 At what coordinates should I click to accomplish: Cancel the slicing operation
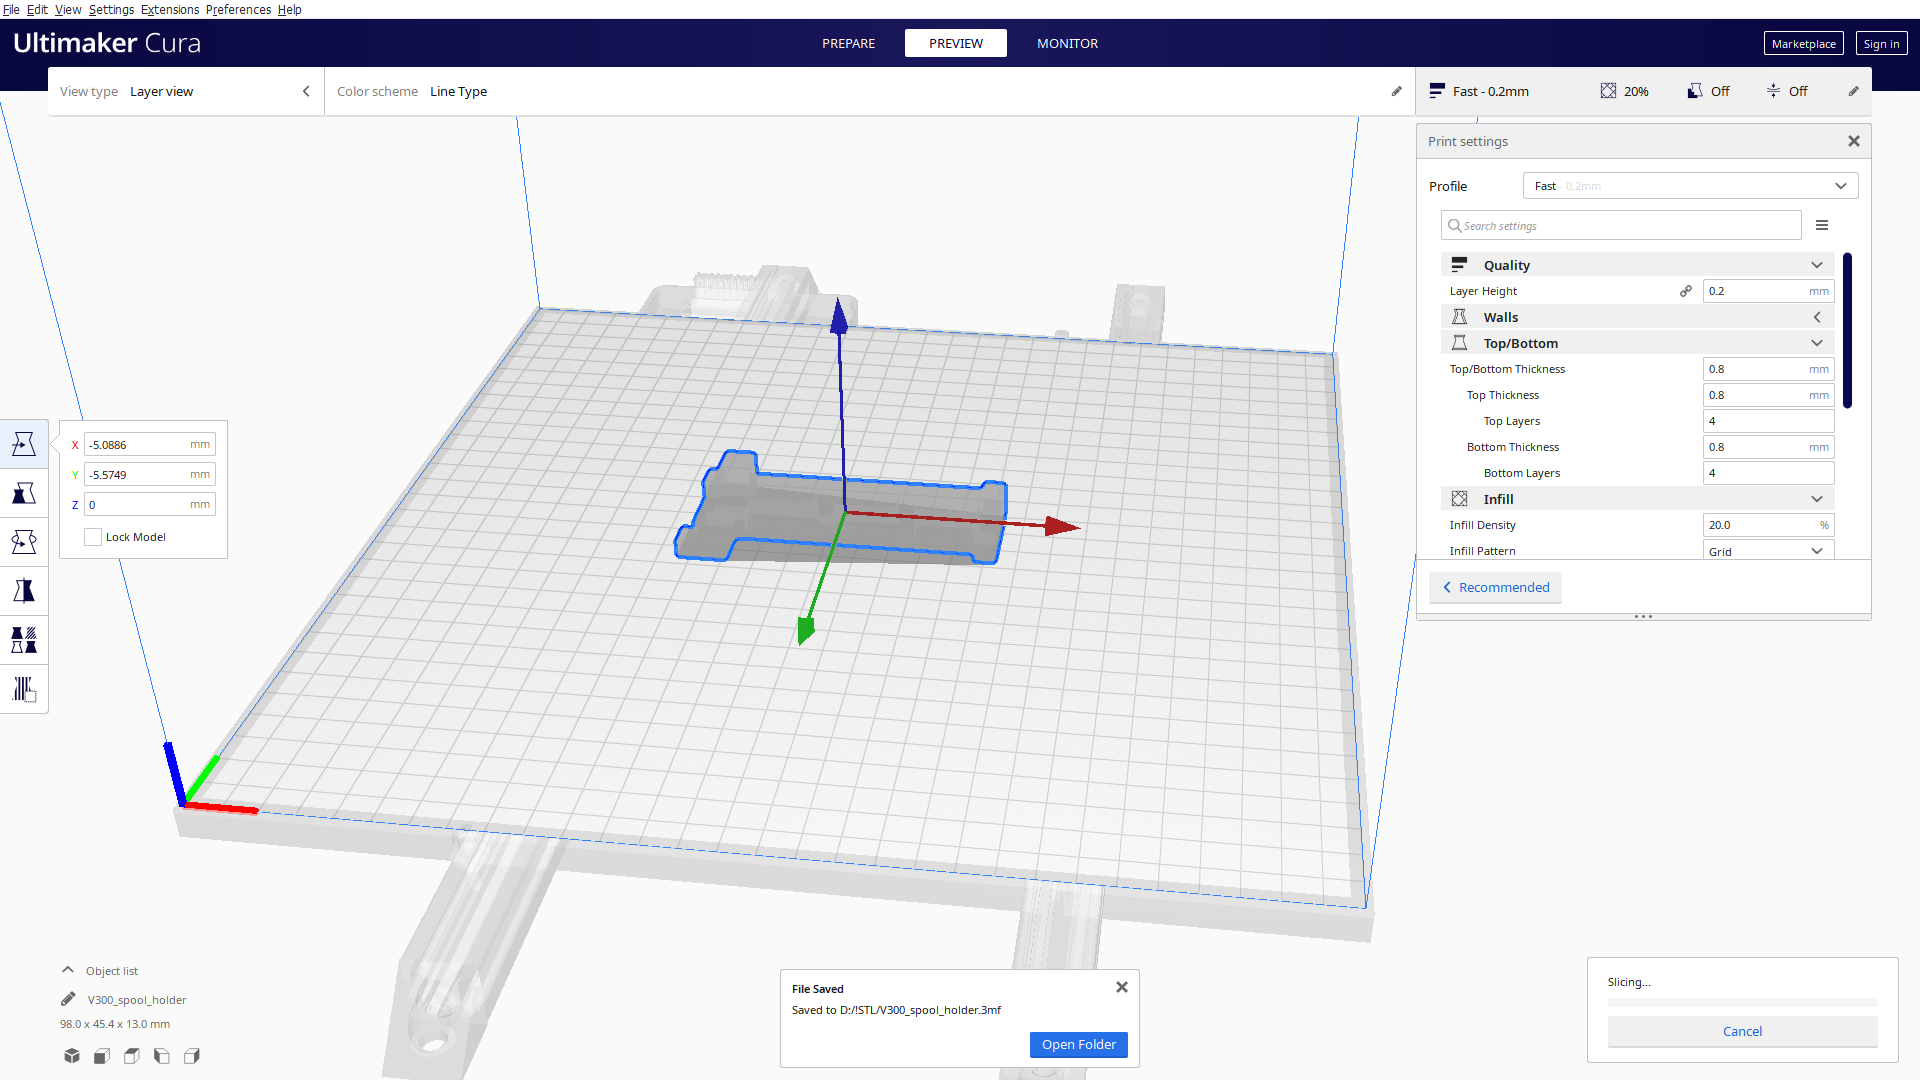(x=1742, y=1031)
